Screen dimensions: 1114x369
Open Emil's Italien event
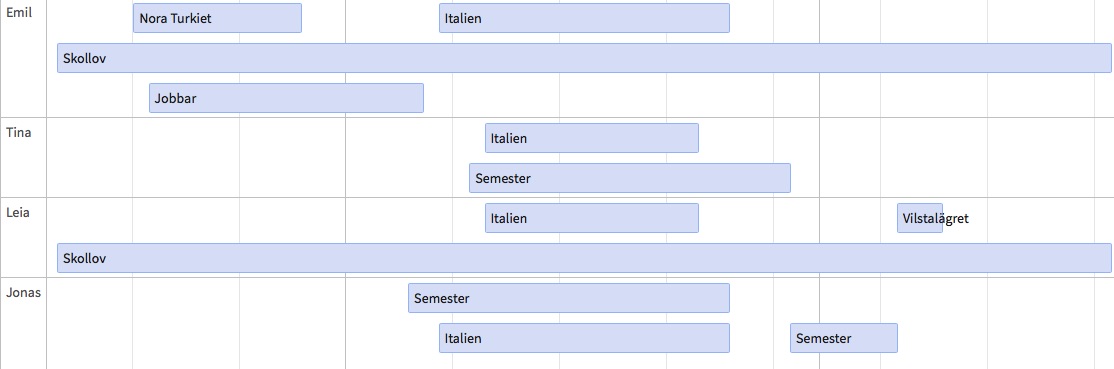pyautogui.click(x=584, y=18)
